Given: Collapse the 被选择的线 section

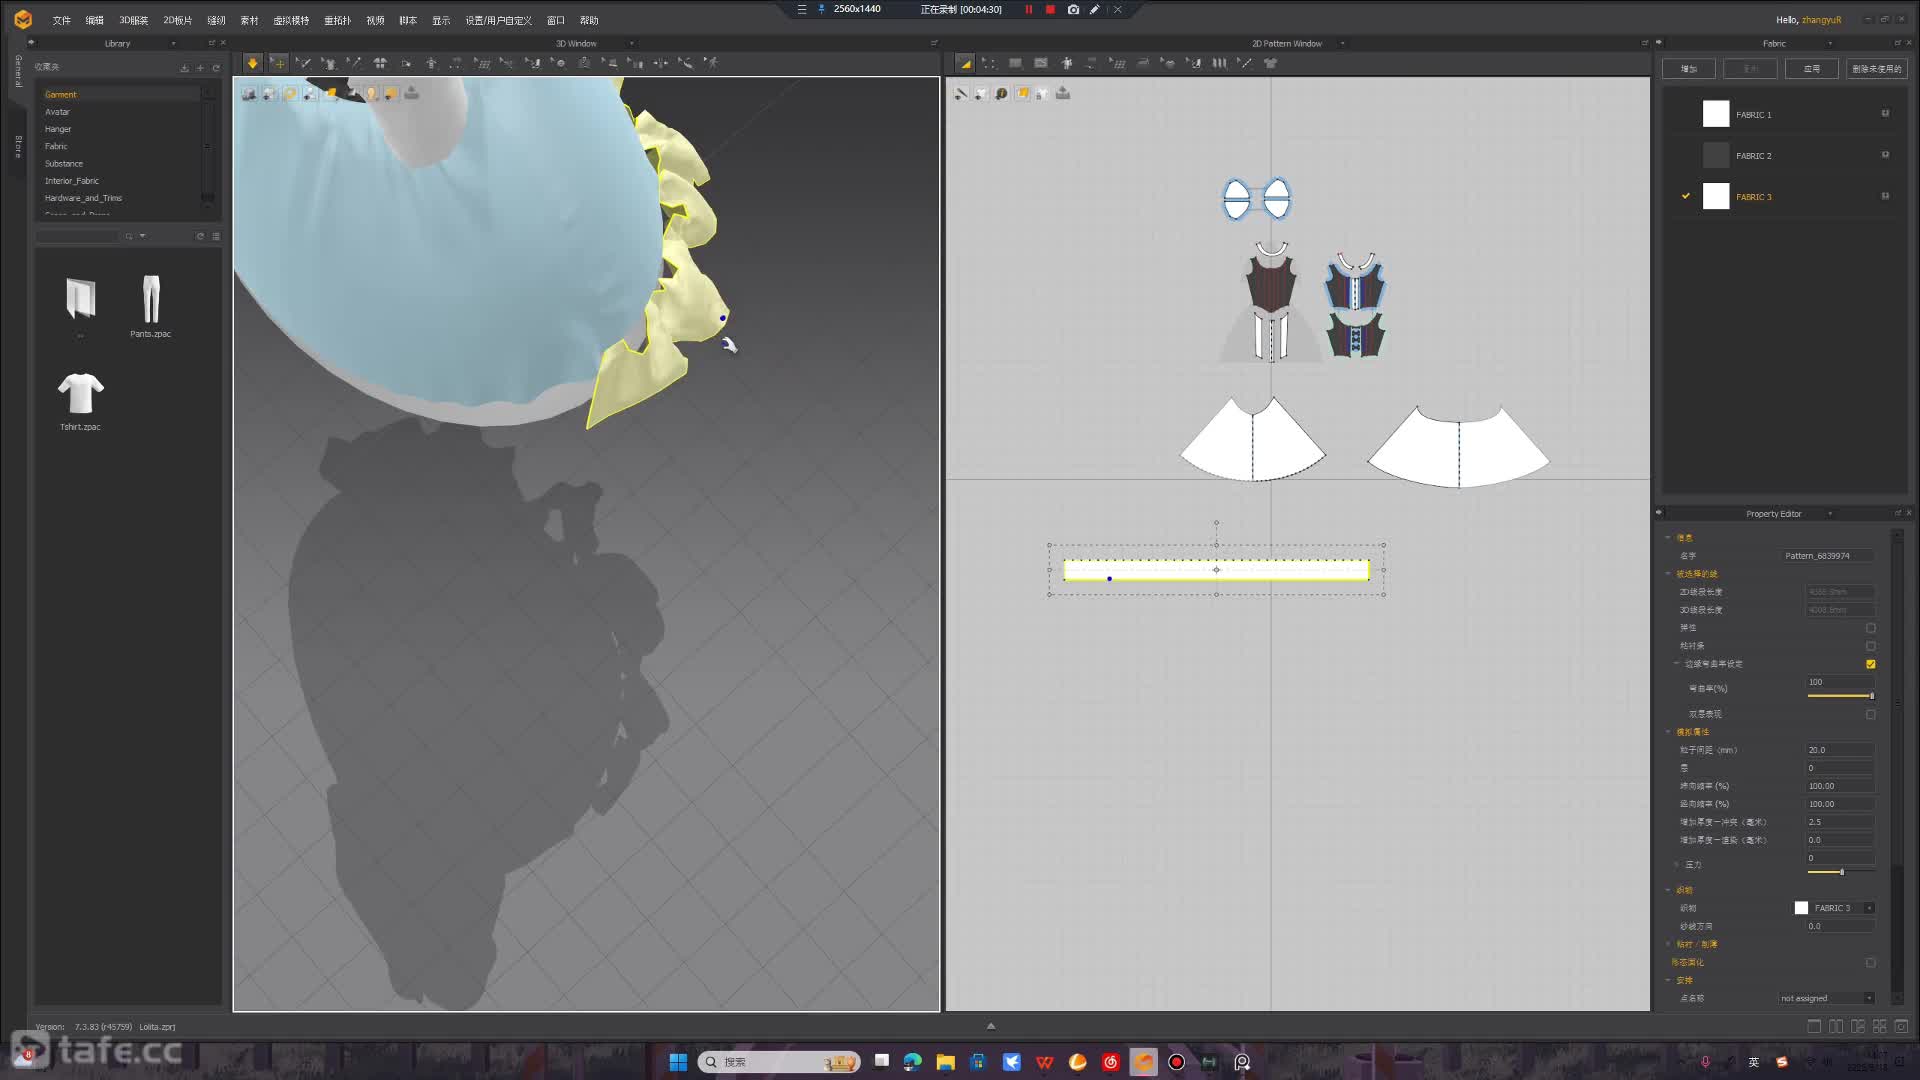Looking at the screenshot, I should 1668,574.
